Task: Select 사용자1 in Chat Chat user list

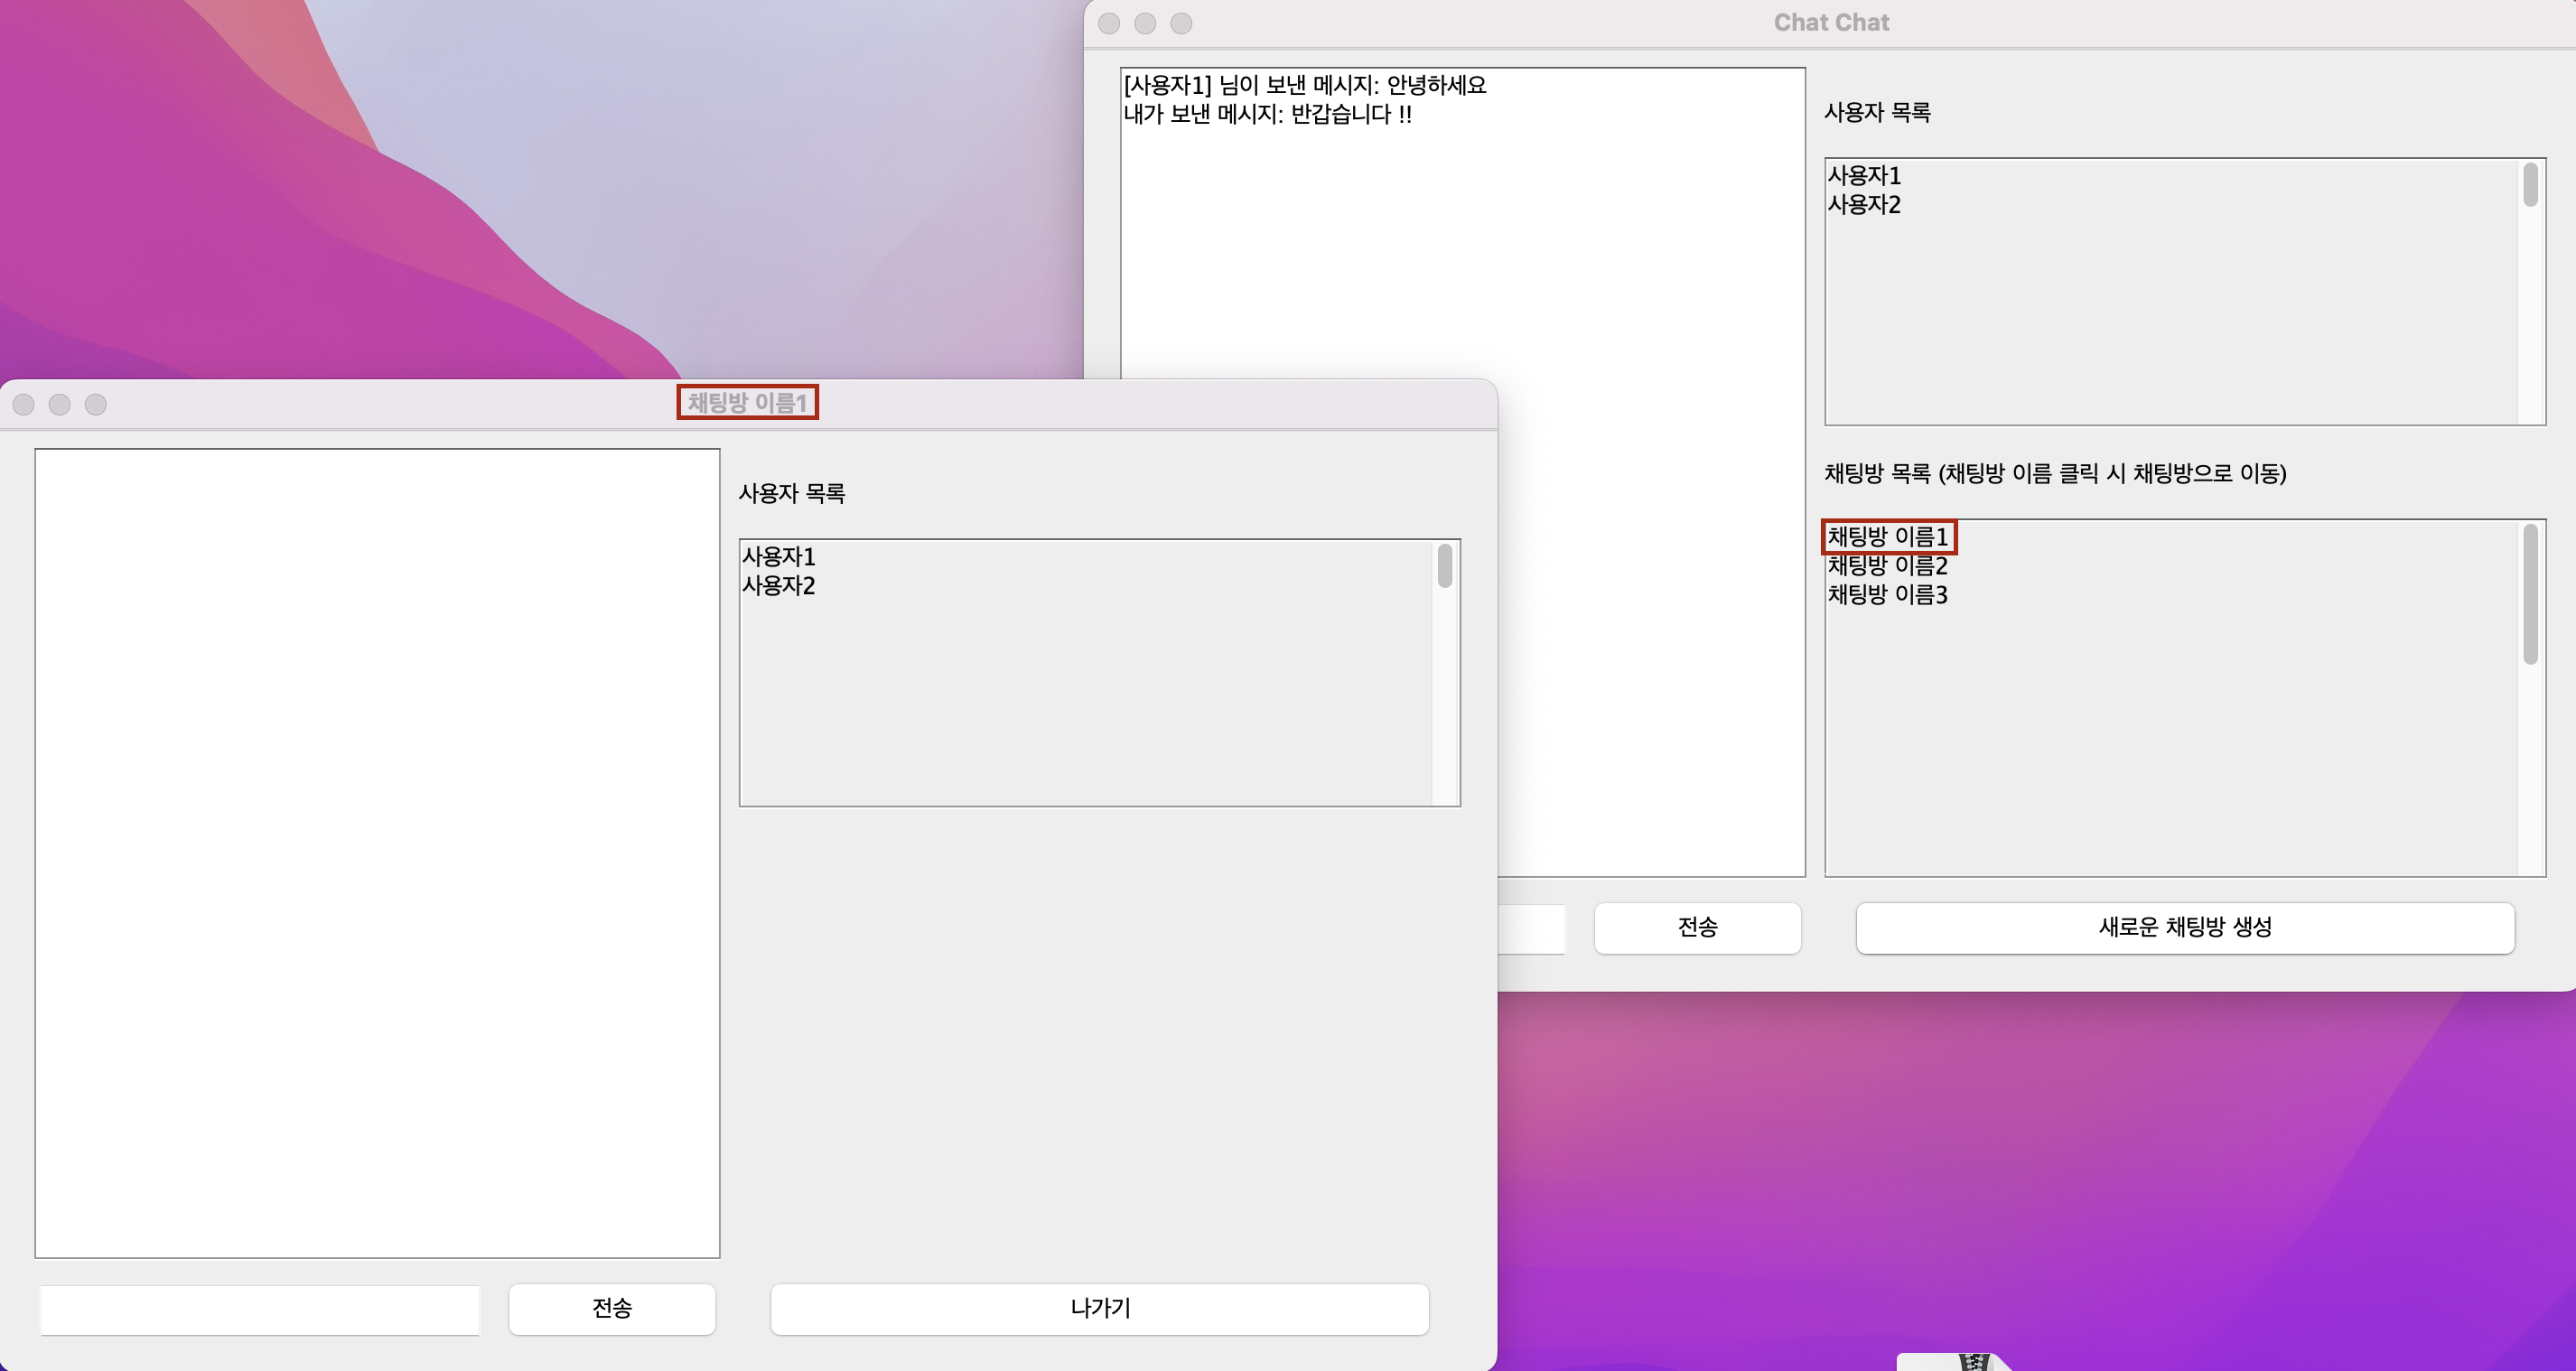Action: (1864, 176)
